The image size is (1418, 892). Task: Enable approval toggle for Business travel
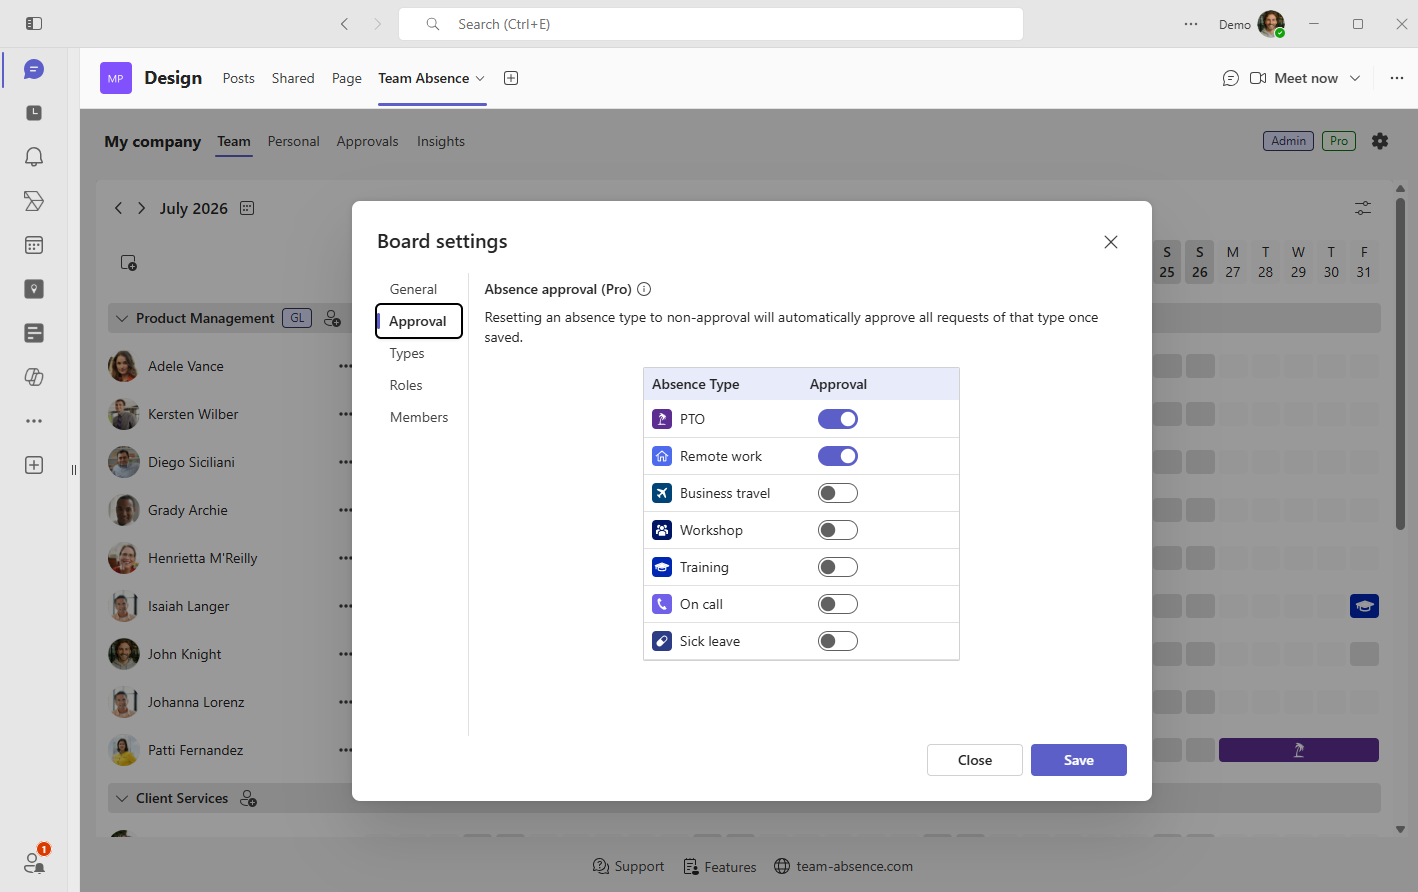(838, 493)
